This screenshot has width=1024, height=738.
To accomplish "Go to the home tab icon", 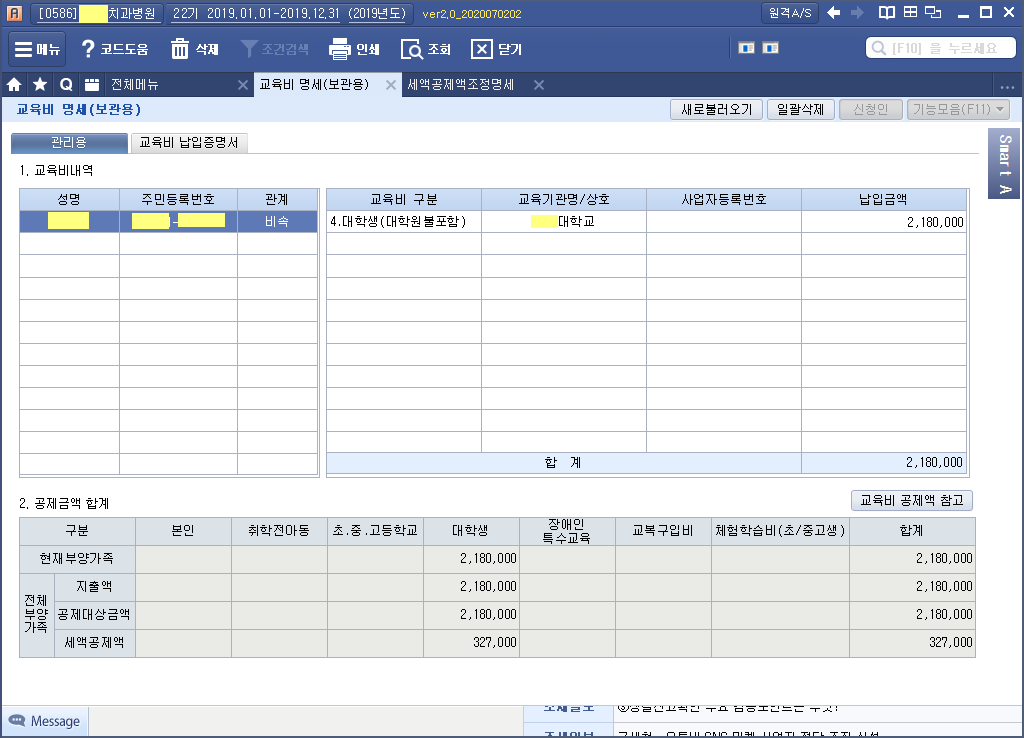I will 15,85.
